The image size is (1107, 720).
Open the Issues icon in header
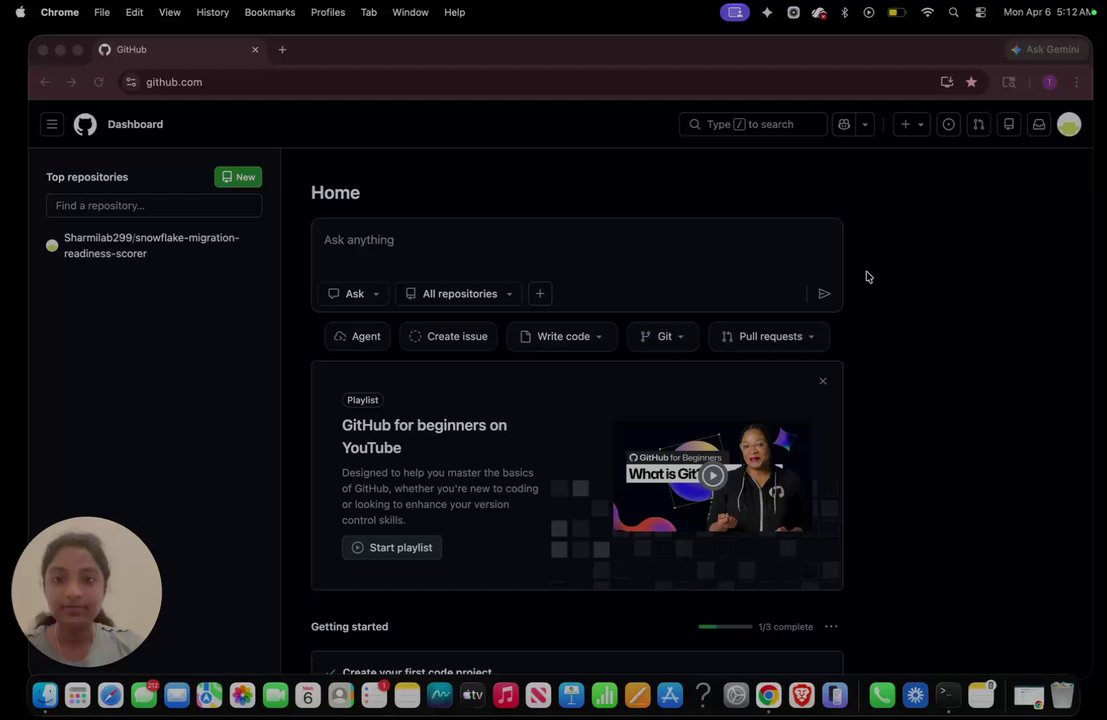(x=948, y=124)
